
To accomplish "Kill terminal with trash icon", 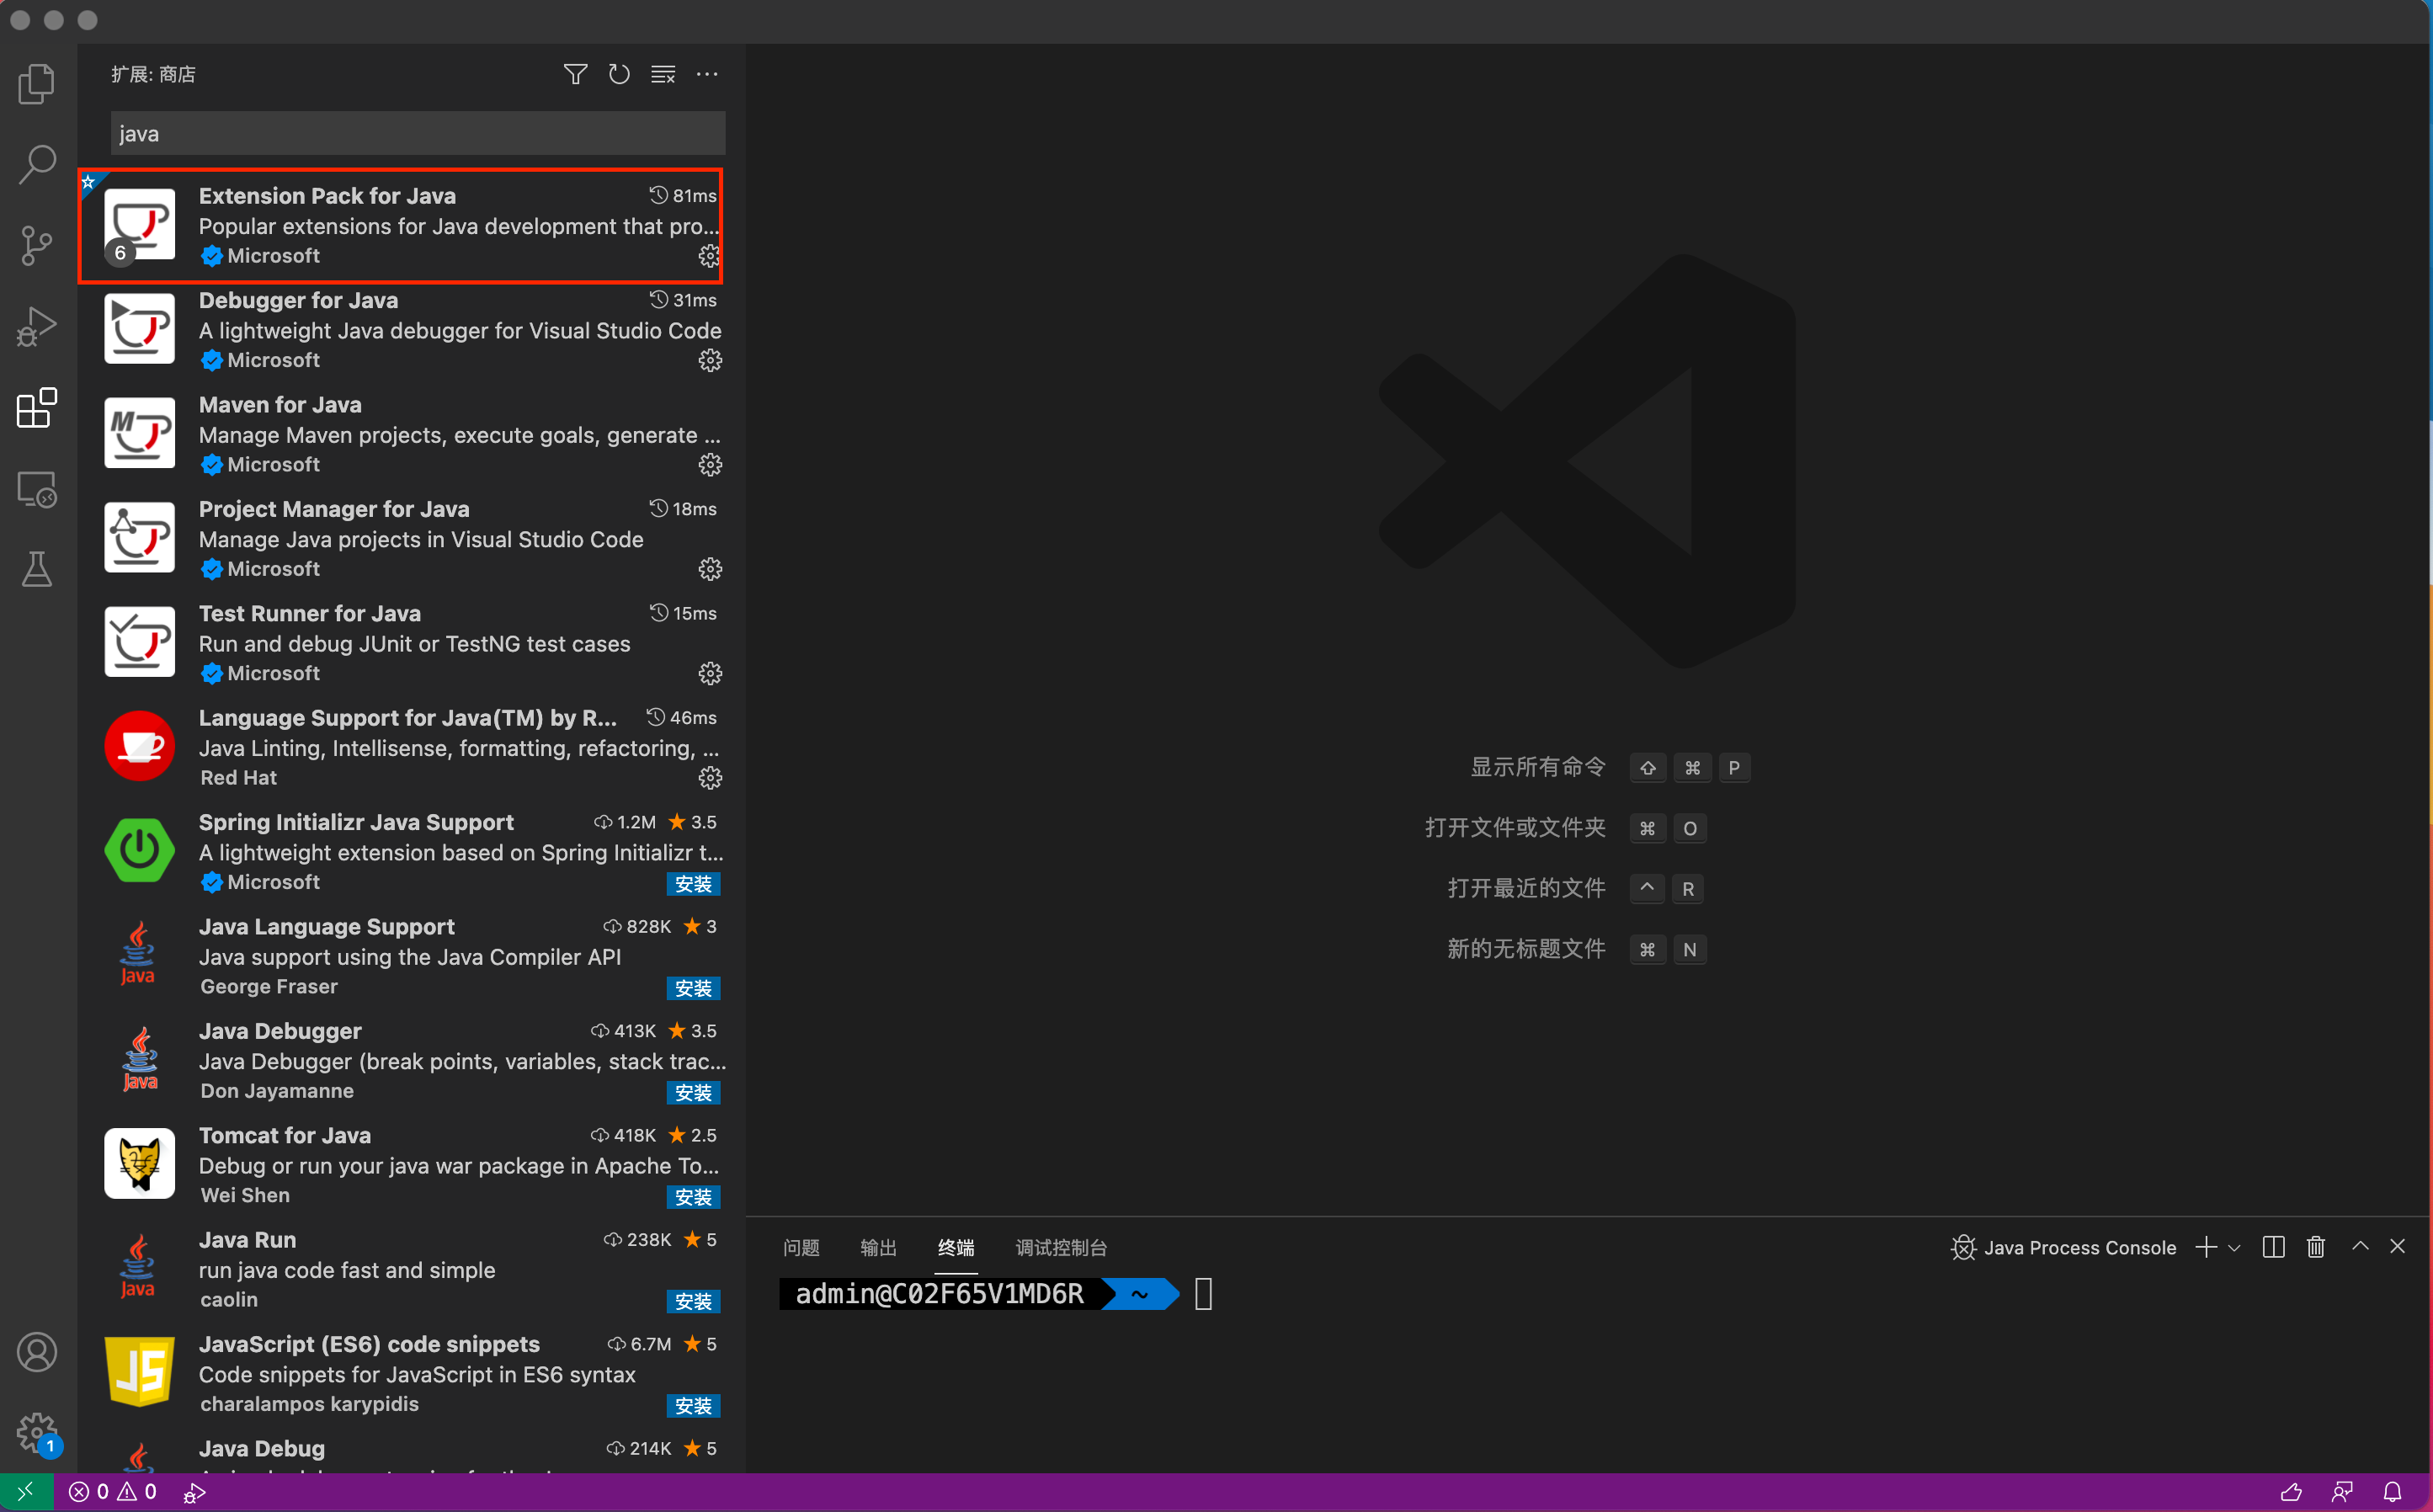I will tap(2316, 1247).
